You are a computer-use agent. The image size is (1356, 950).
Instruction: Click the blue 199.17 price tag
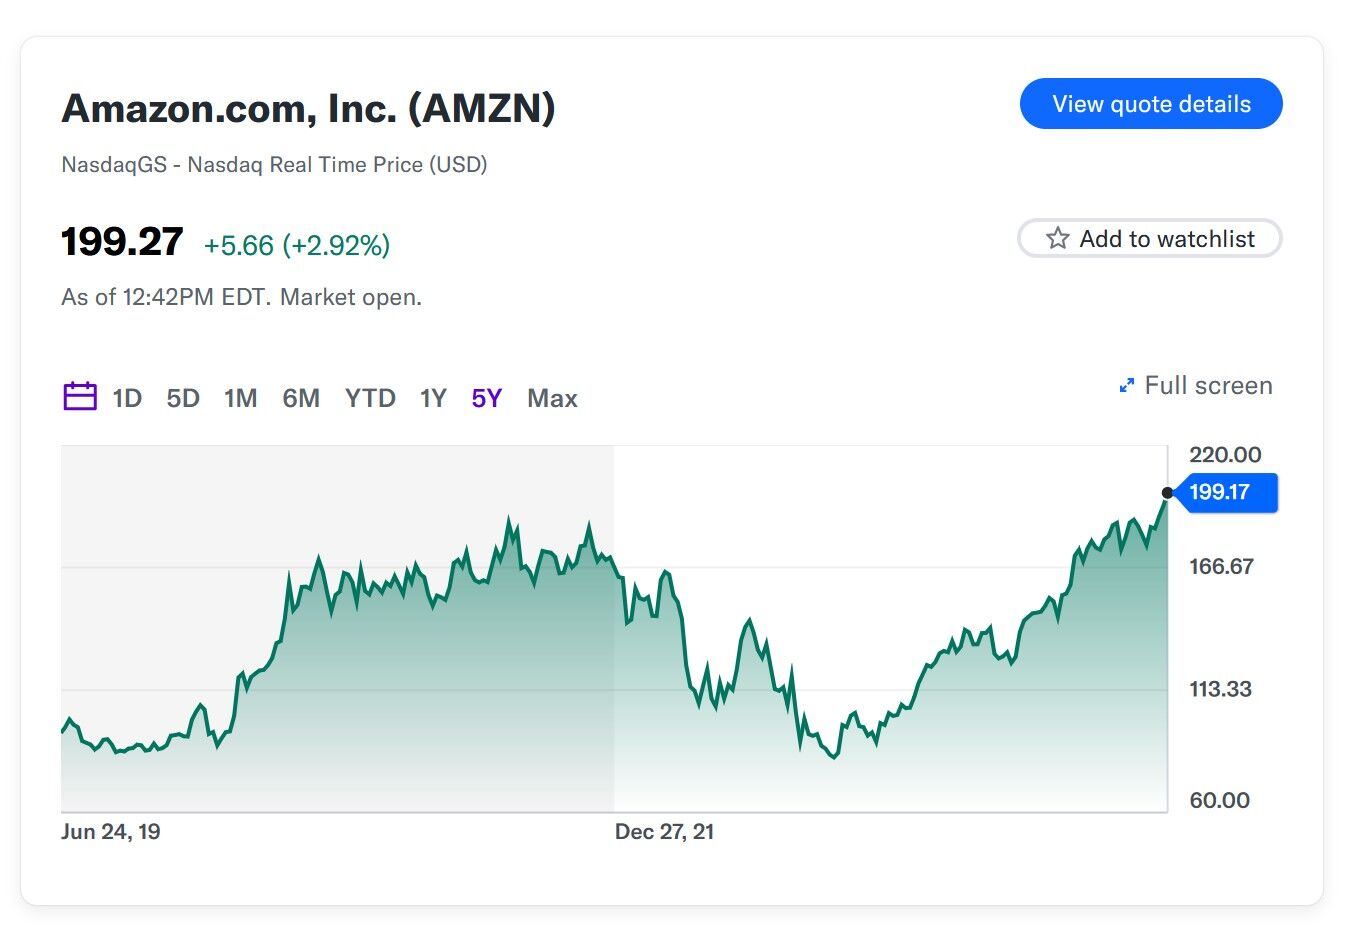pyautogui.click(x=1226, y=492)
